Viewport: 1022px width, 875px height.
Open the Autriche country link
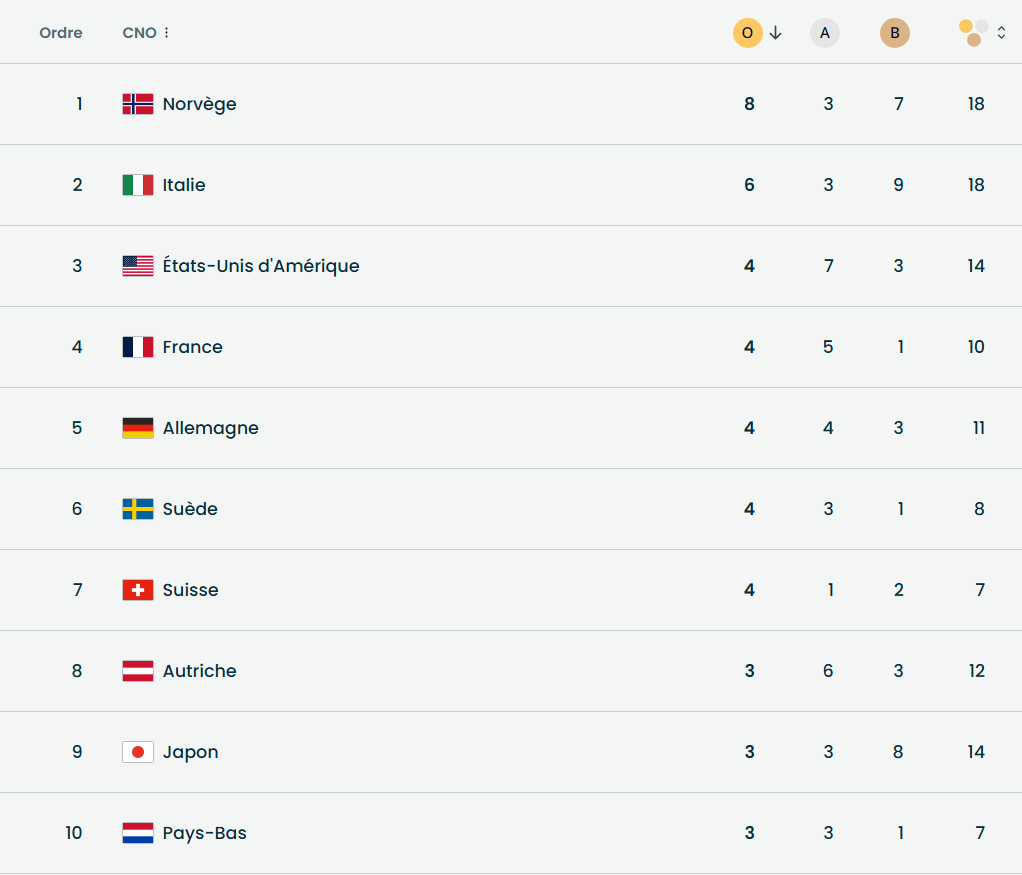click(x=199, y=671)
